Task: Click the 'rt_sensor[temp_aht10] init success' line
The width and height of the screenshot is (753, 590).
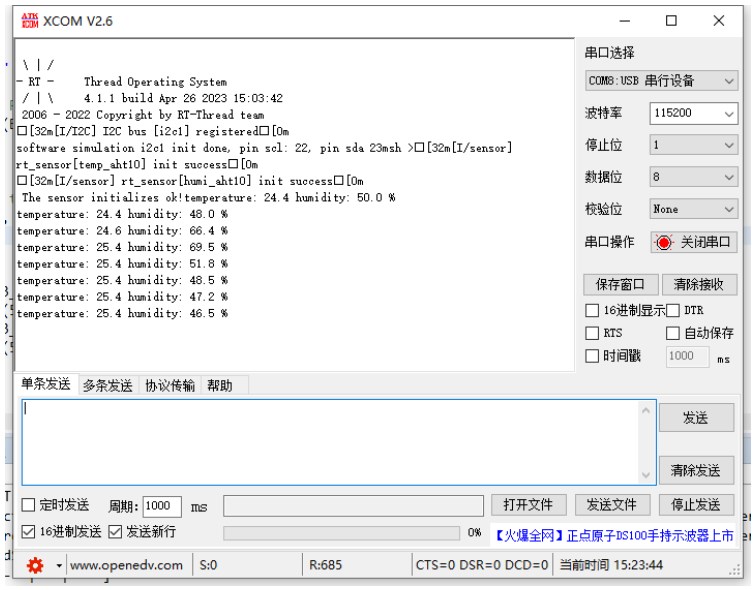Action: [137, 165]
